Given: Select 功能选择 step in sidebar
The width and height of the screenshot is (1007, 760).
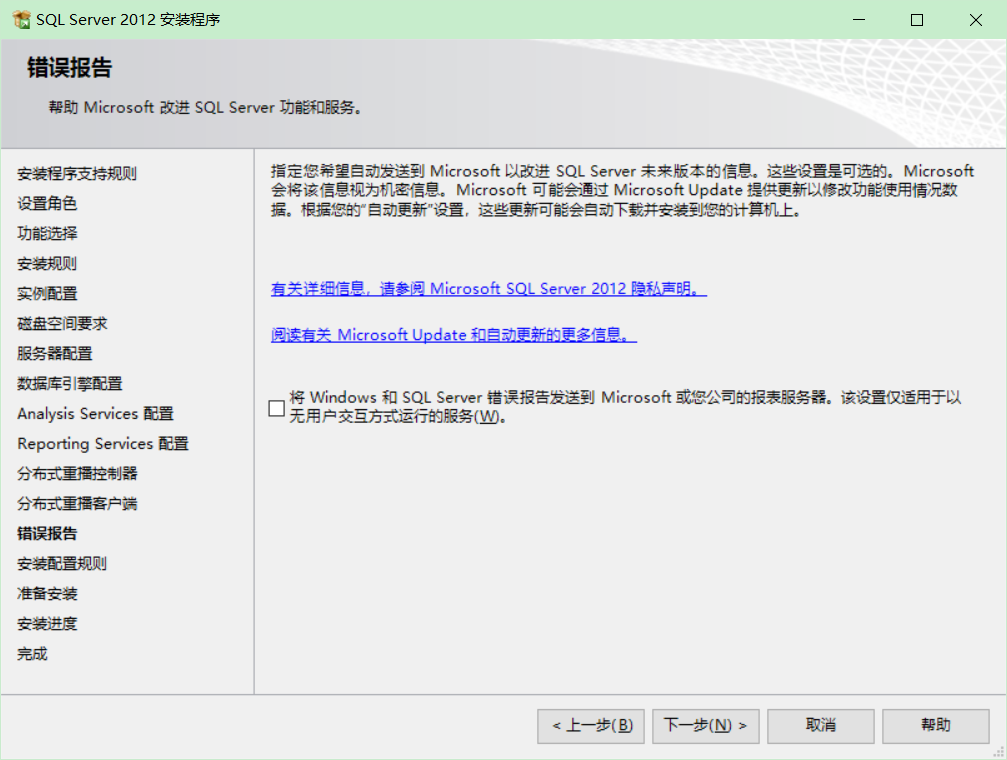Looking at the screenshot, I should 47,233.
